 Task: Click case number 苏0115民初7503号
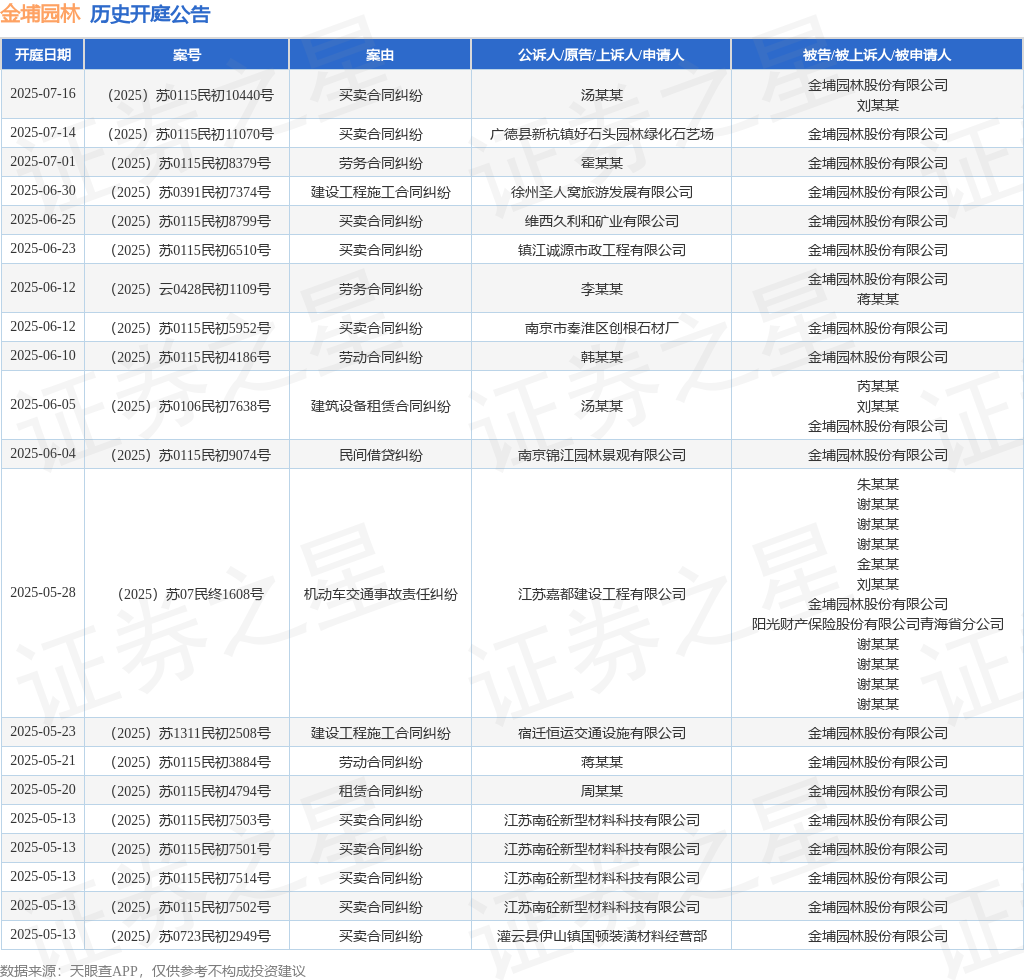pos(191,820)
